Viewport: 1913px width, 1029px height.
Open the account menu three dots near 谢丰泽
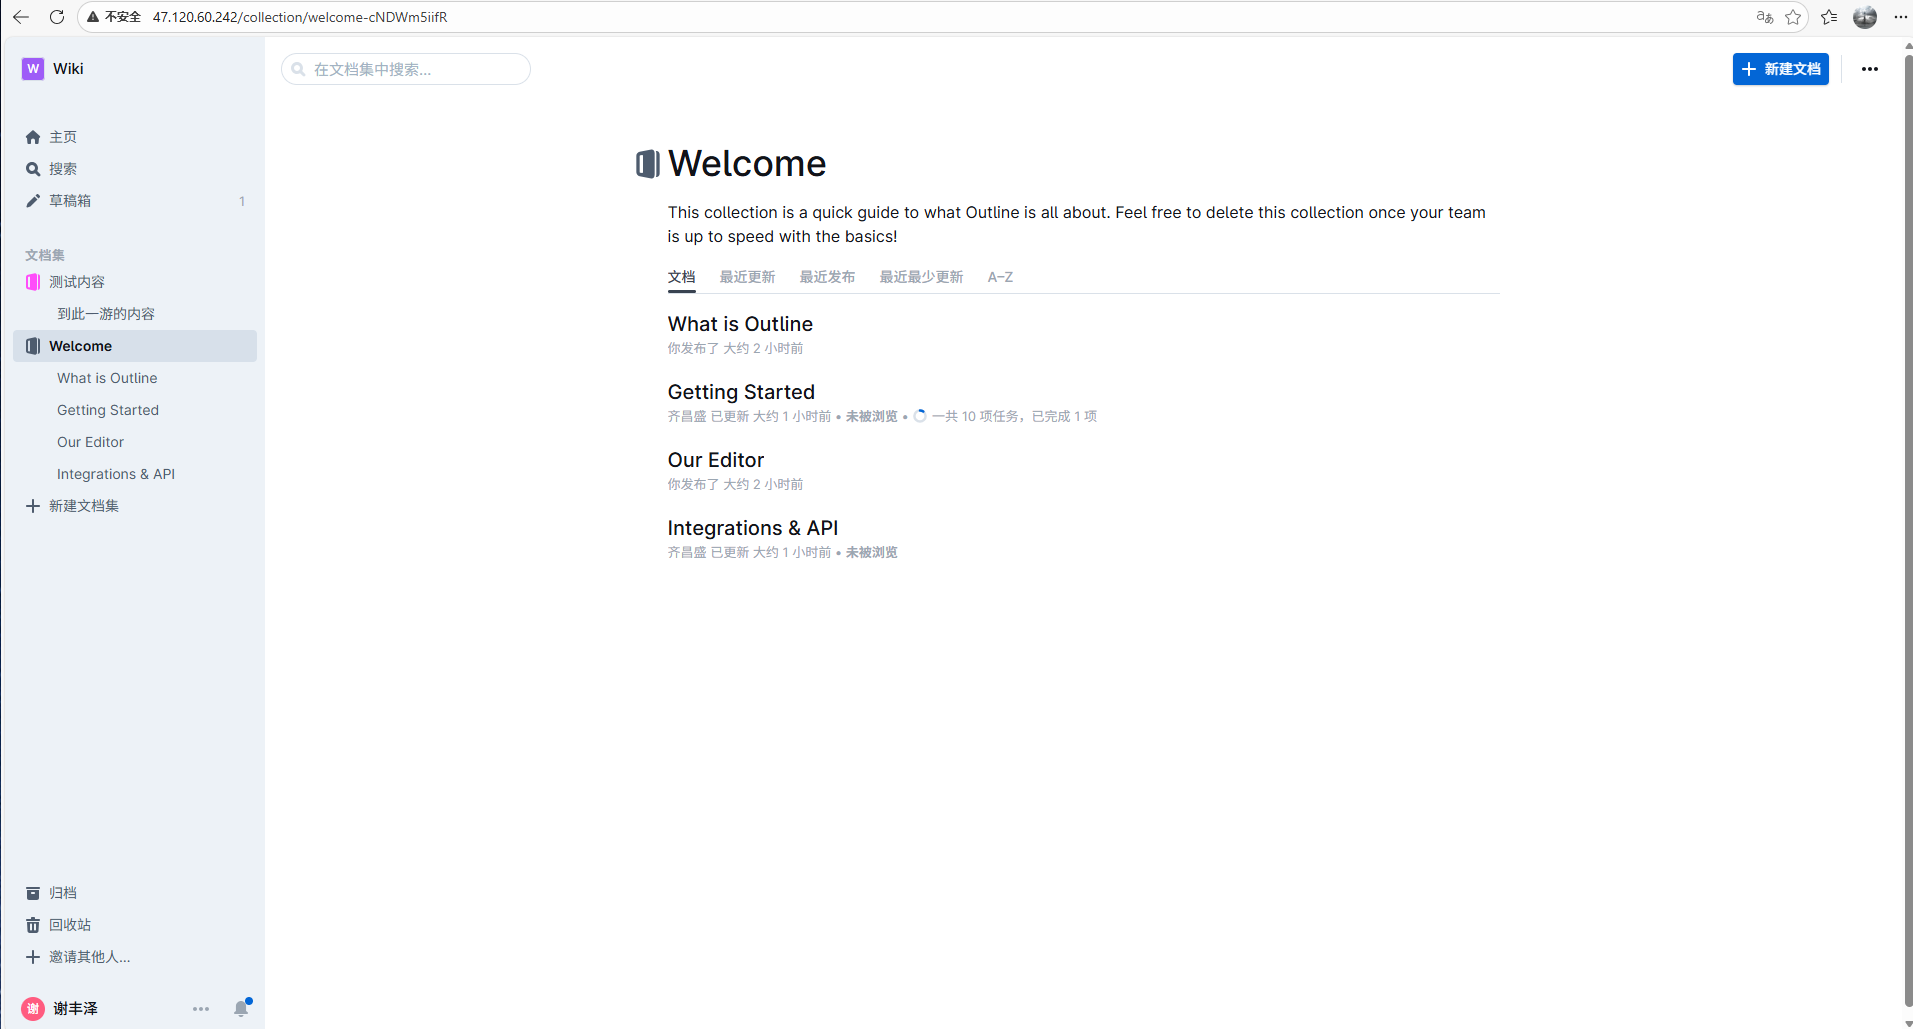(201, 1009)
